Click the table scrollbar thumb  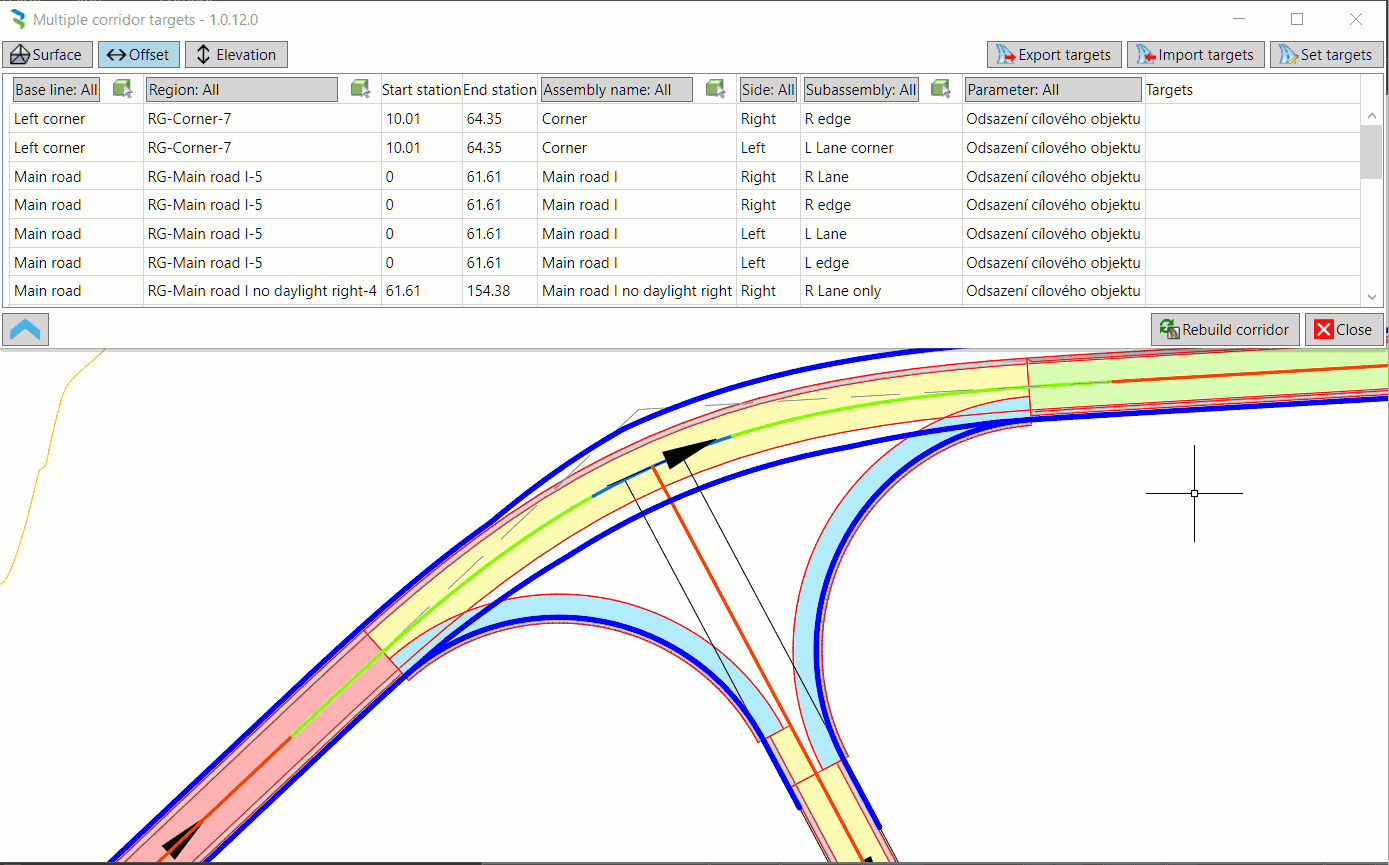(x=1371, y=152)
